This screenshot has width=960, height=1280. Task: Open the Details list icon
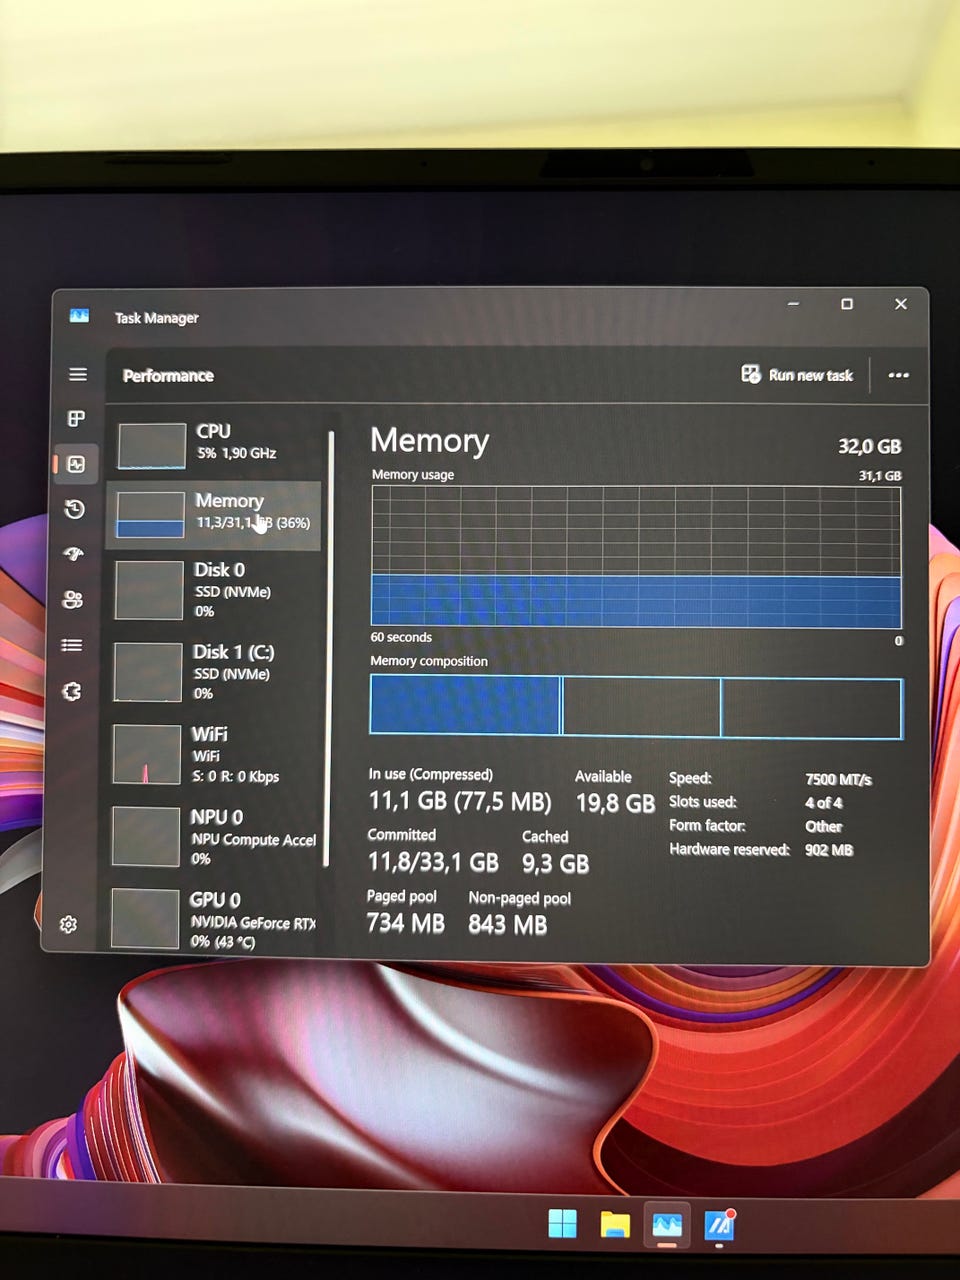(72, 645)
